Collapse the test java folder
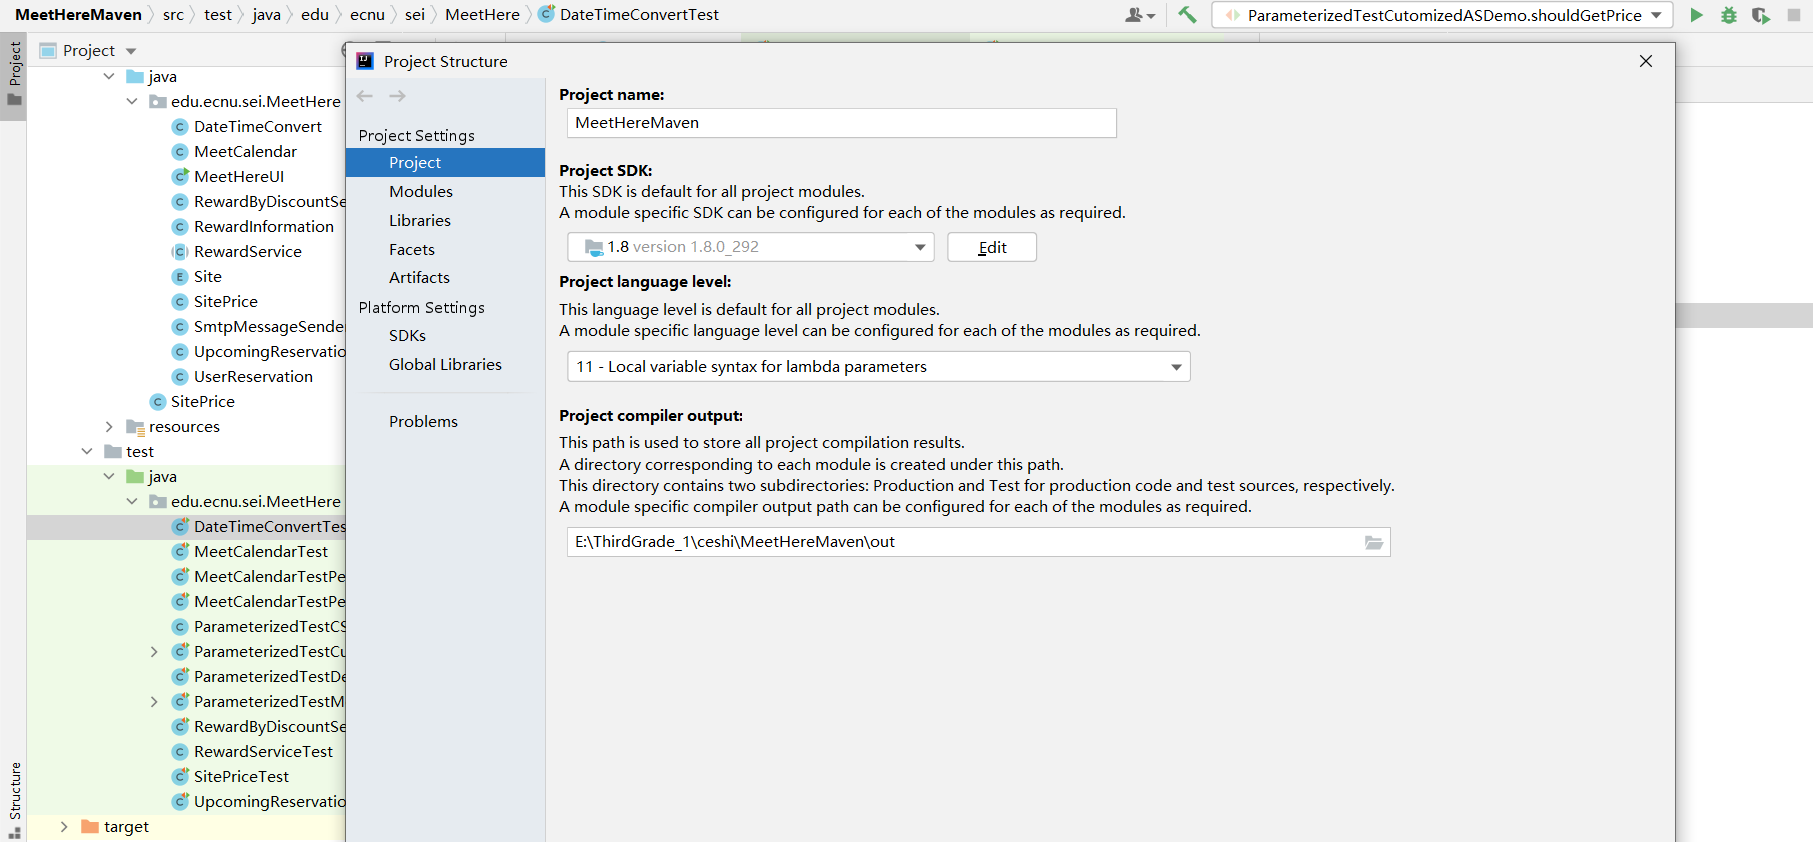The height and width of the screenshot is (842, 1813). point(109,476)
